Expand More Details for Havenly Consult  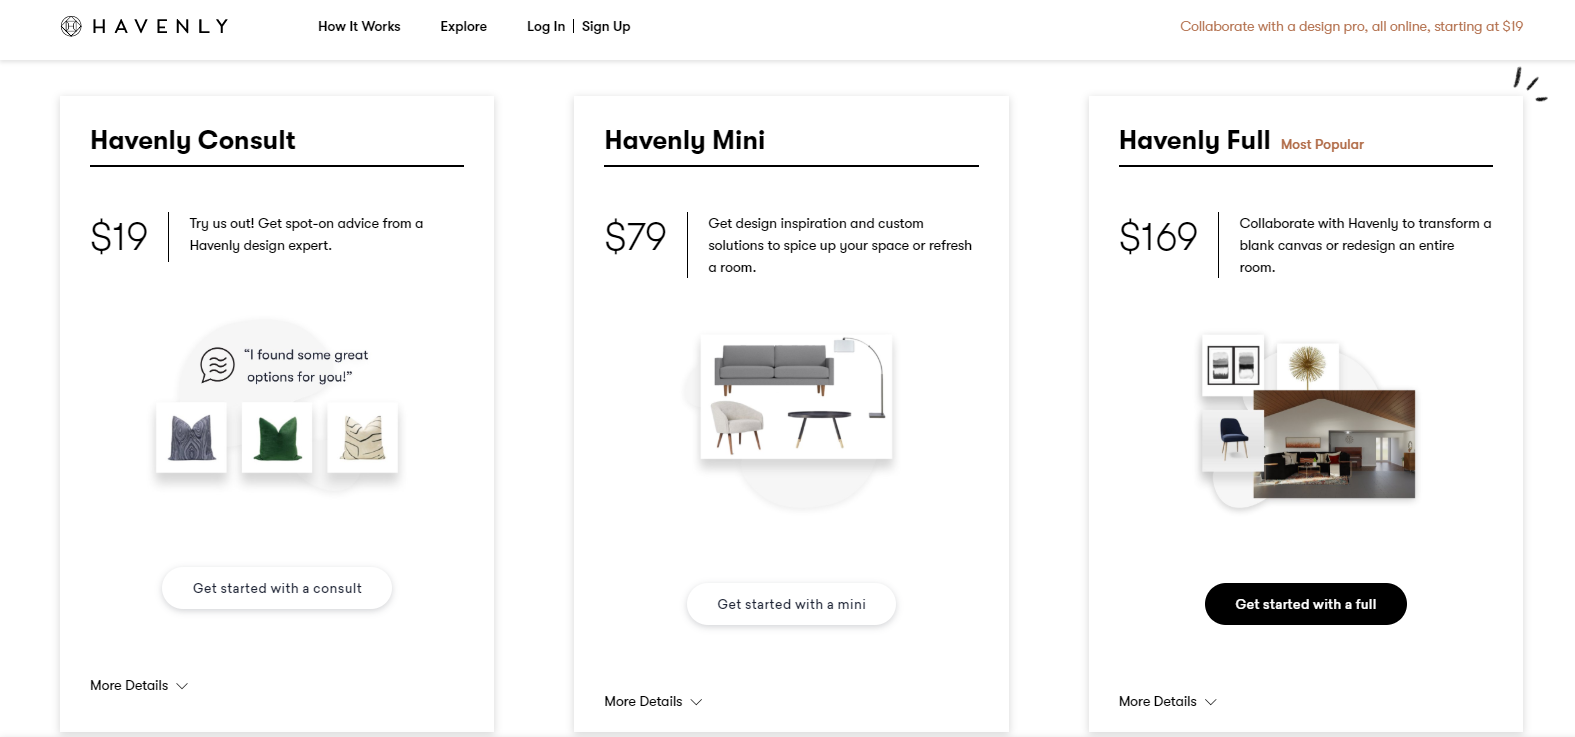[x=139, y=686]
